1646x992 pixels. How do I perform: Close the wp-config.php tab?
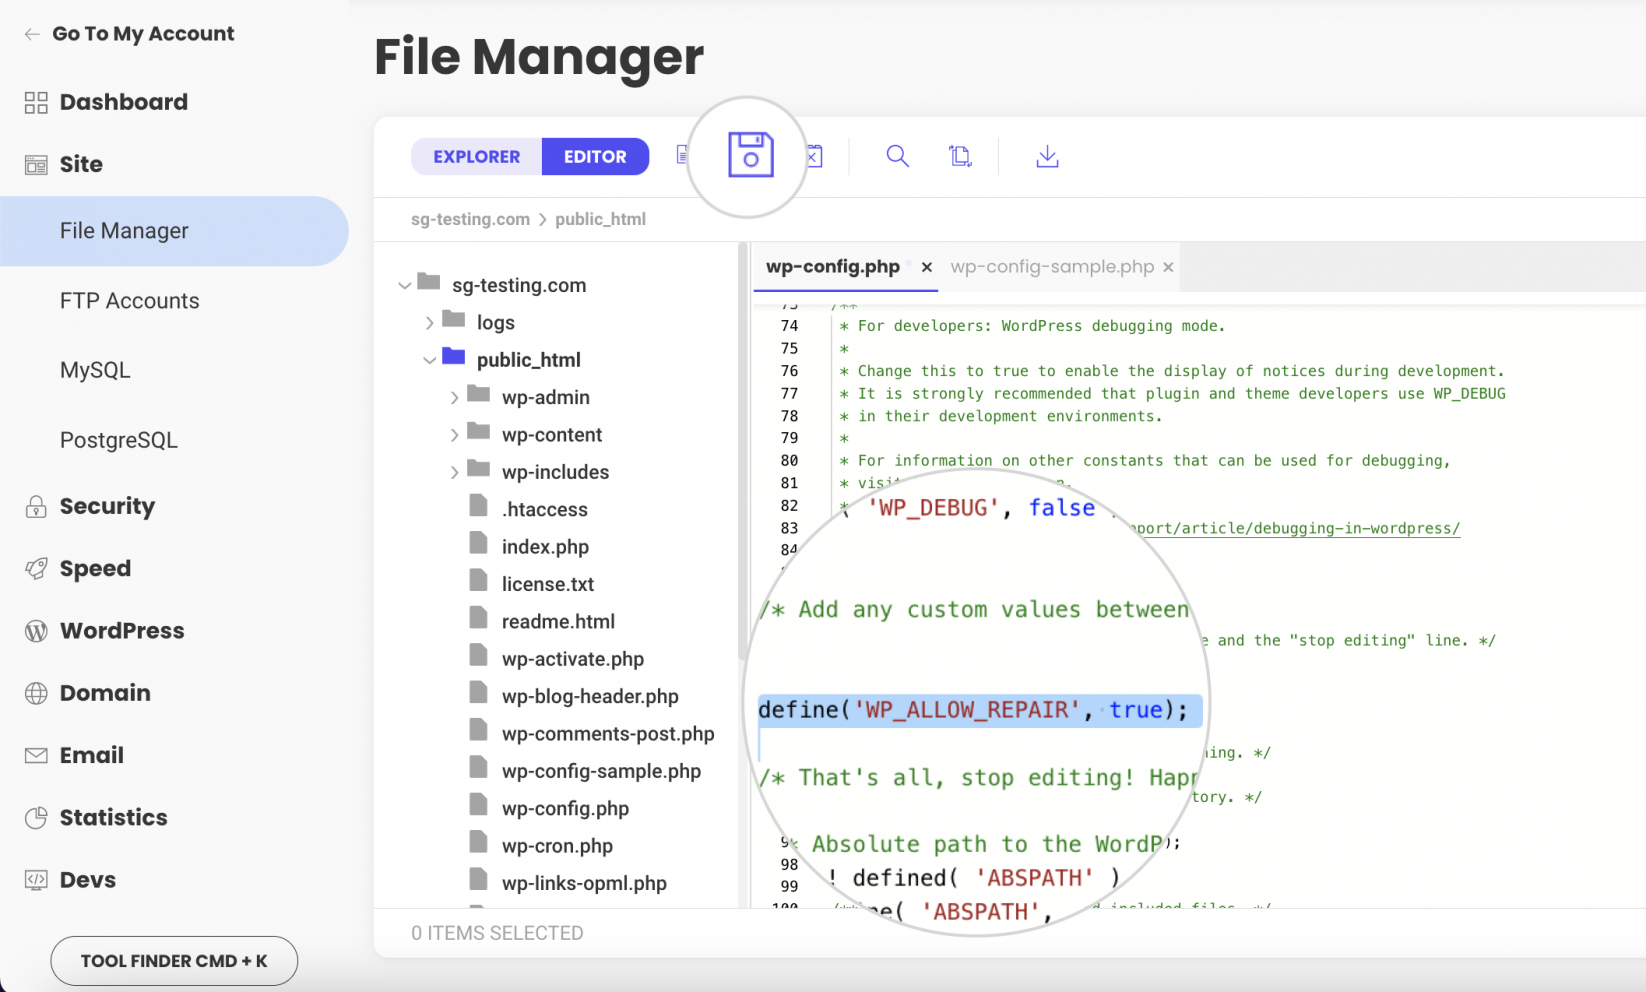927,267
